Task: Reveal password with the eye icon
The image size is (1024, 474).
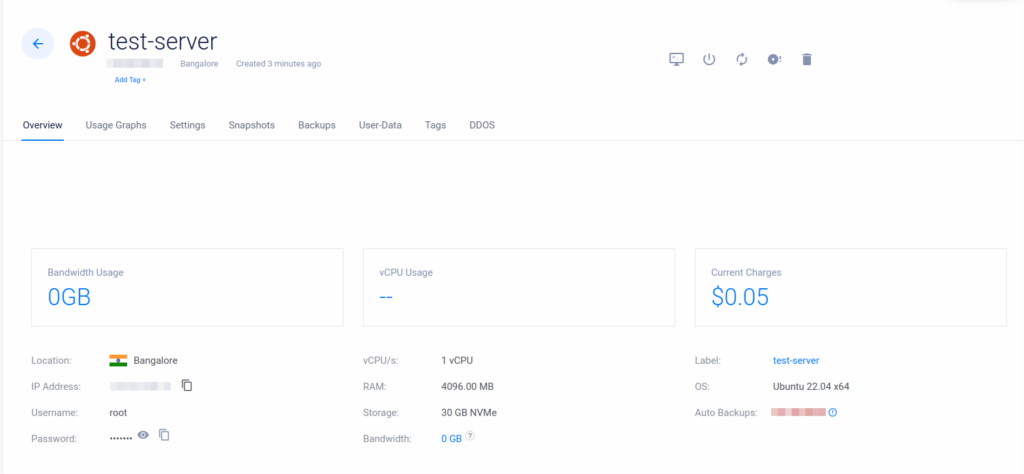Action: [143, 435]
